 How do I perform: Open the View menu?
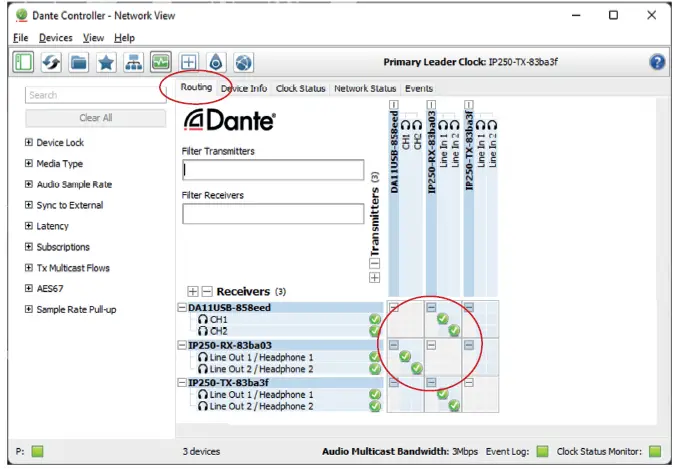point(93,38)
